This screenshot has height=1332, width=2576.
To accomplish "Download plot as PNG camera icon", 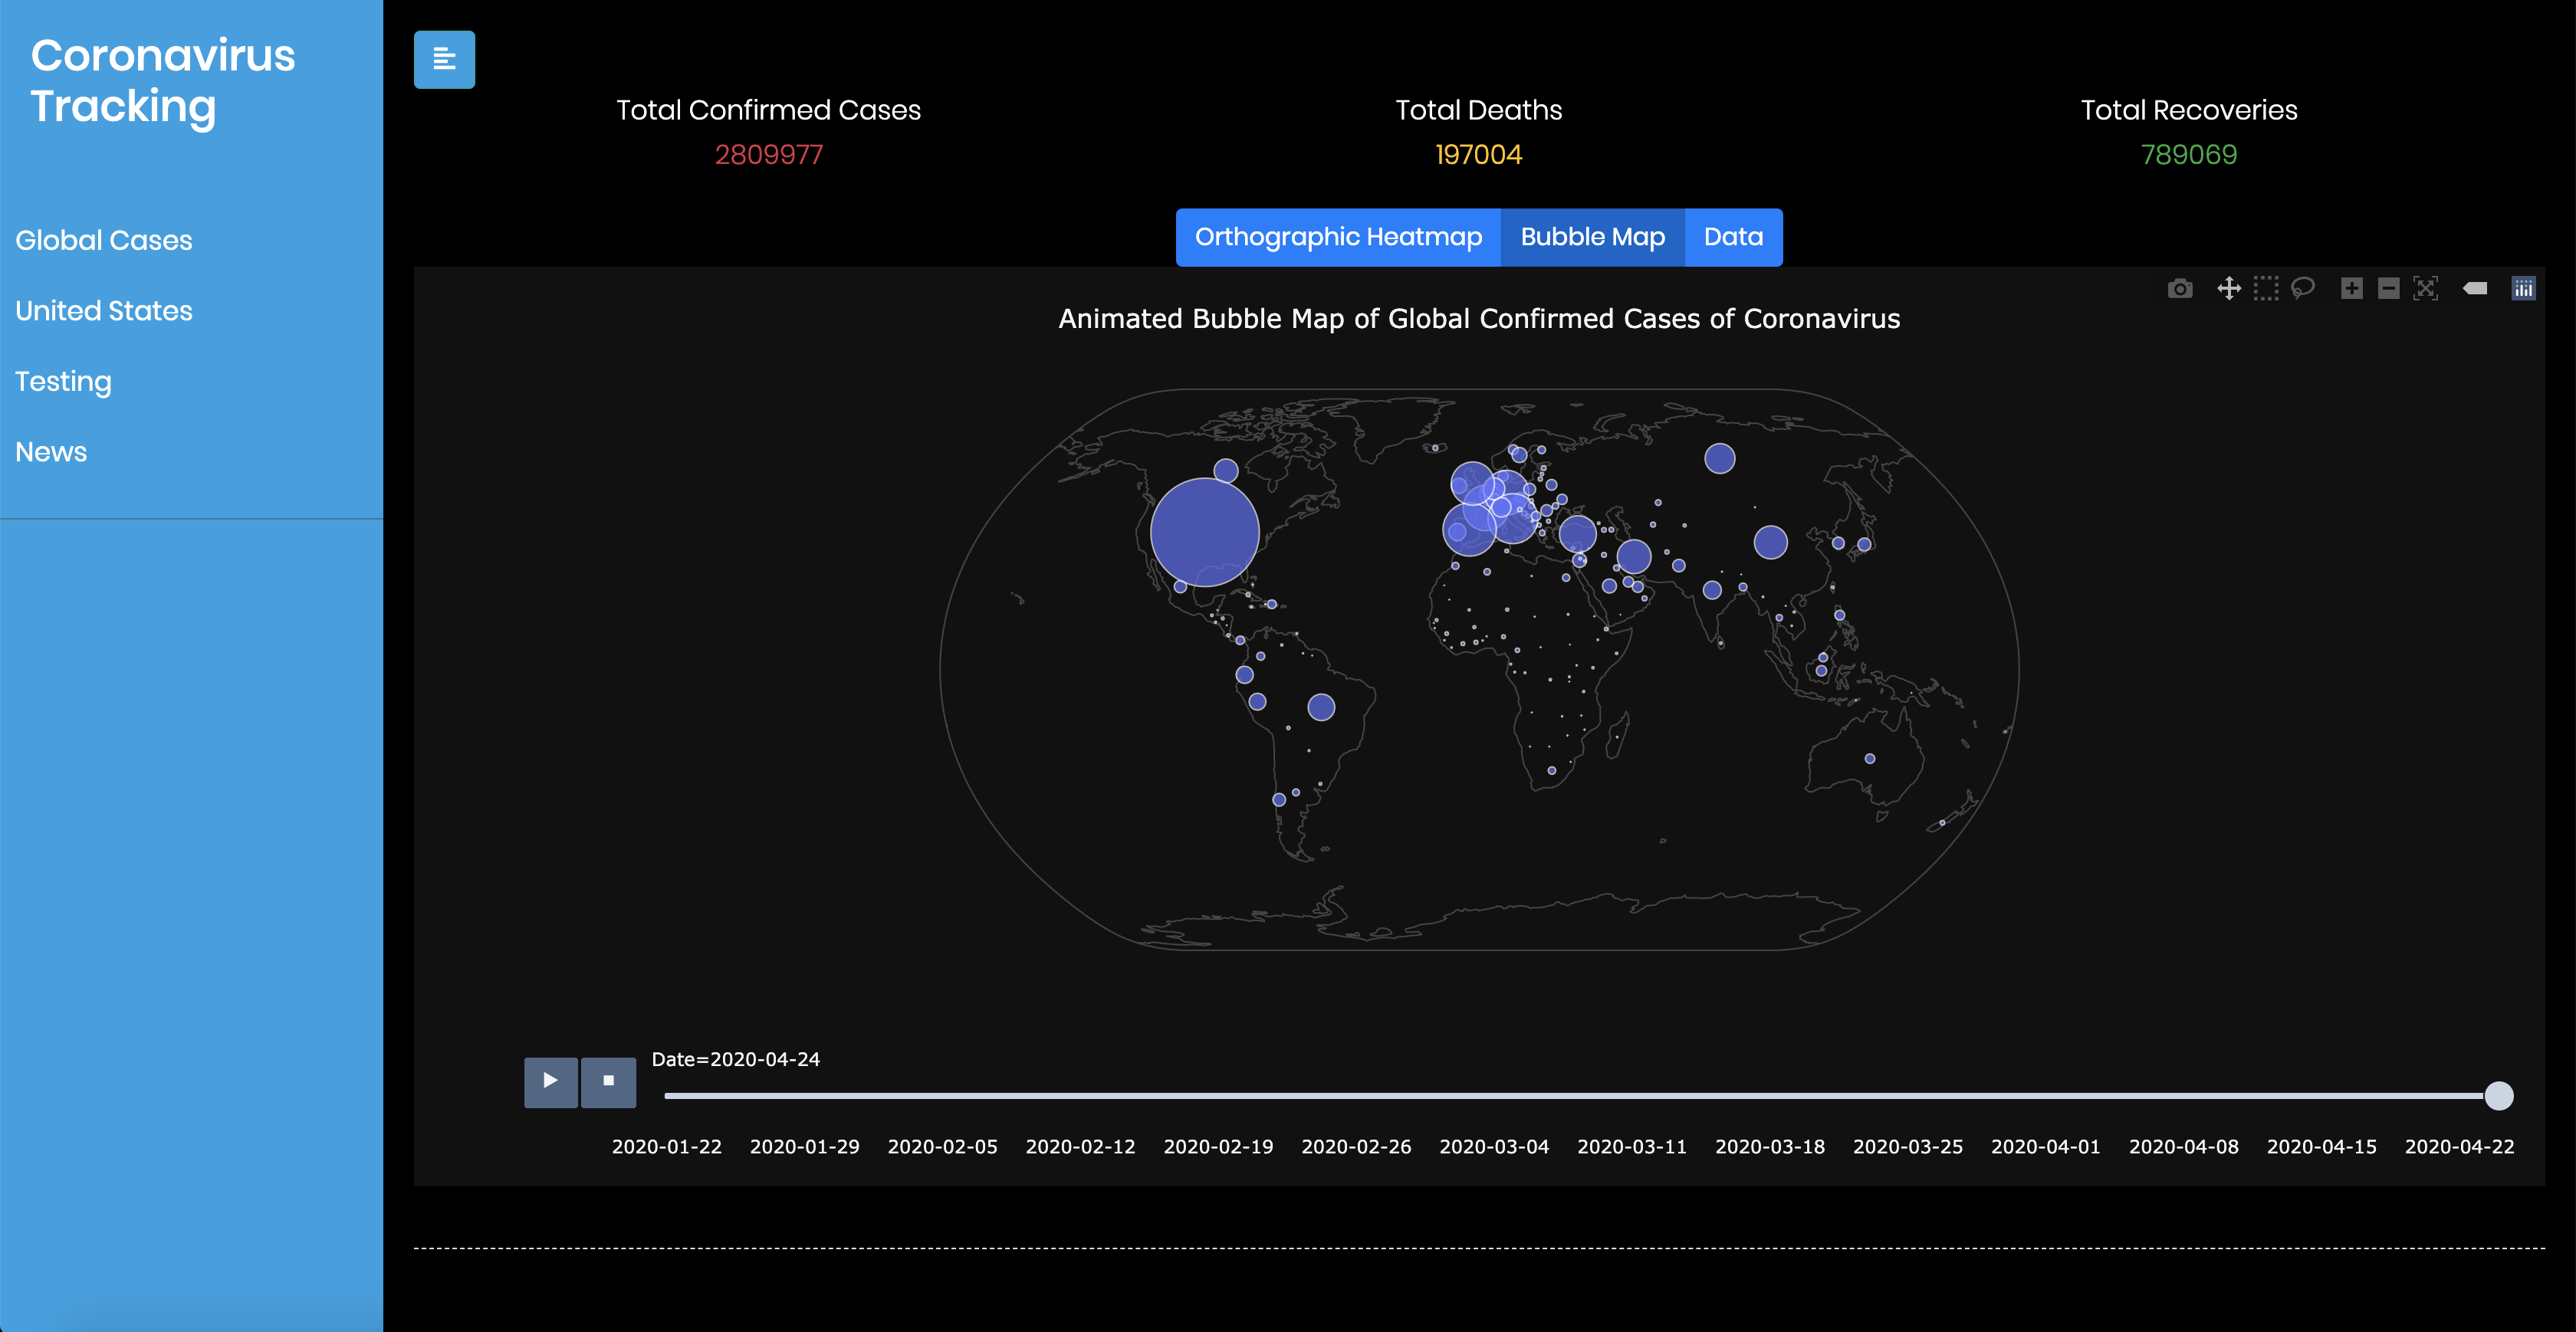I will (2180, 289).
